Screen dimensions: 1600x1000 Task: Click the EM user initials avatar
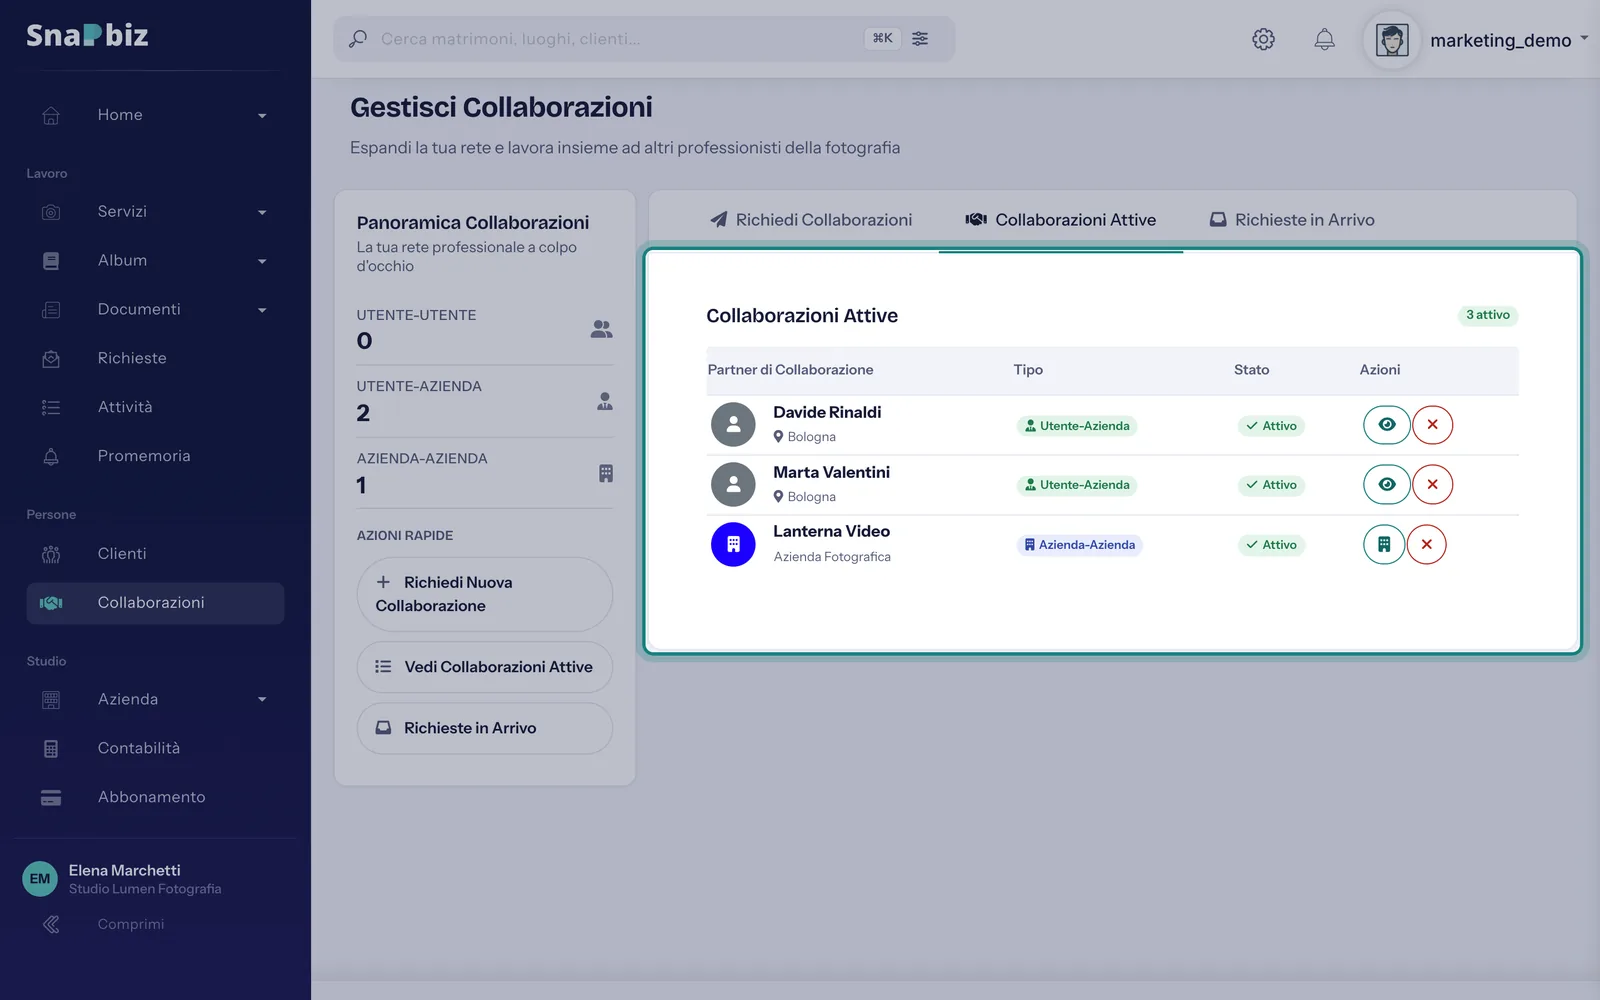pos(40,879)
